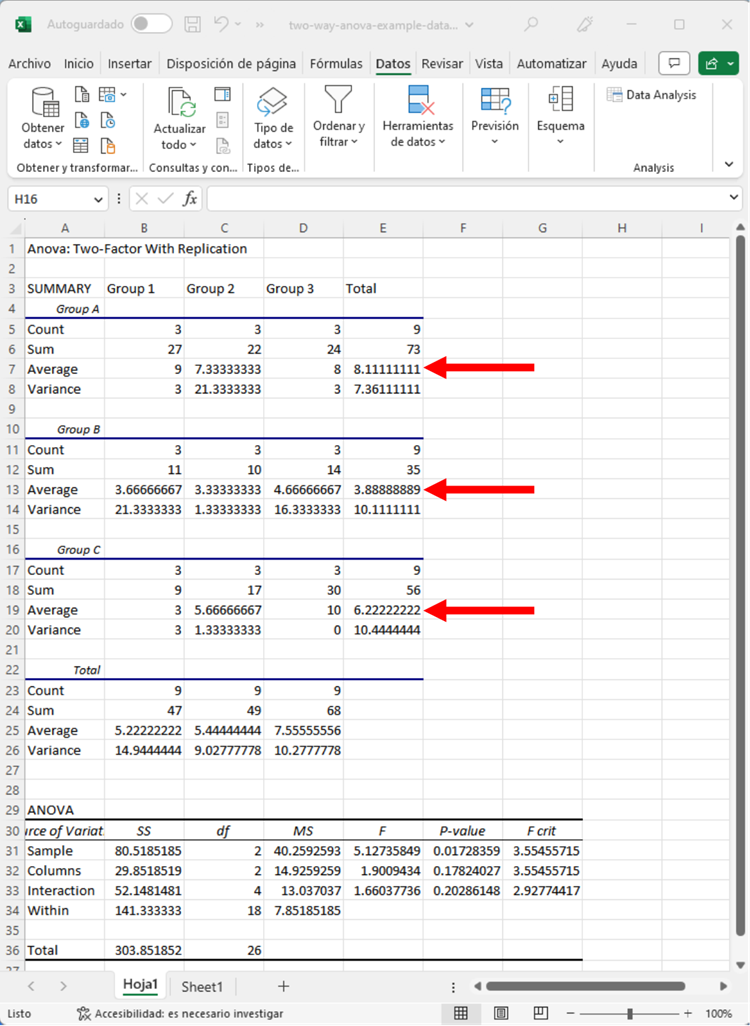
Task: Expand the Tipo de datos gallery
Action: click(273, 135)
